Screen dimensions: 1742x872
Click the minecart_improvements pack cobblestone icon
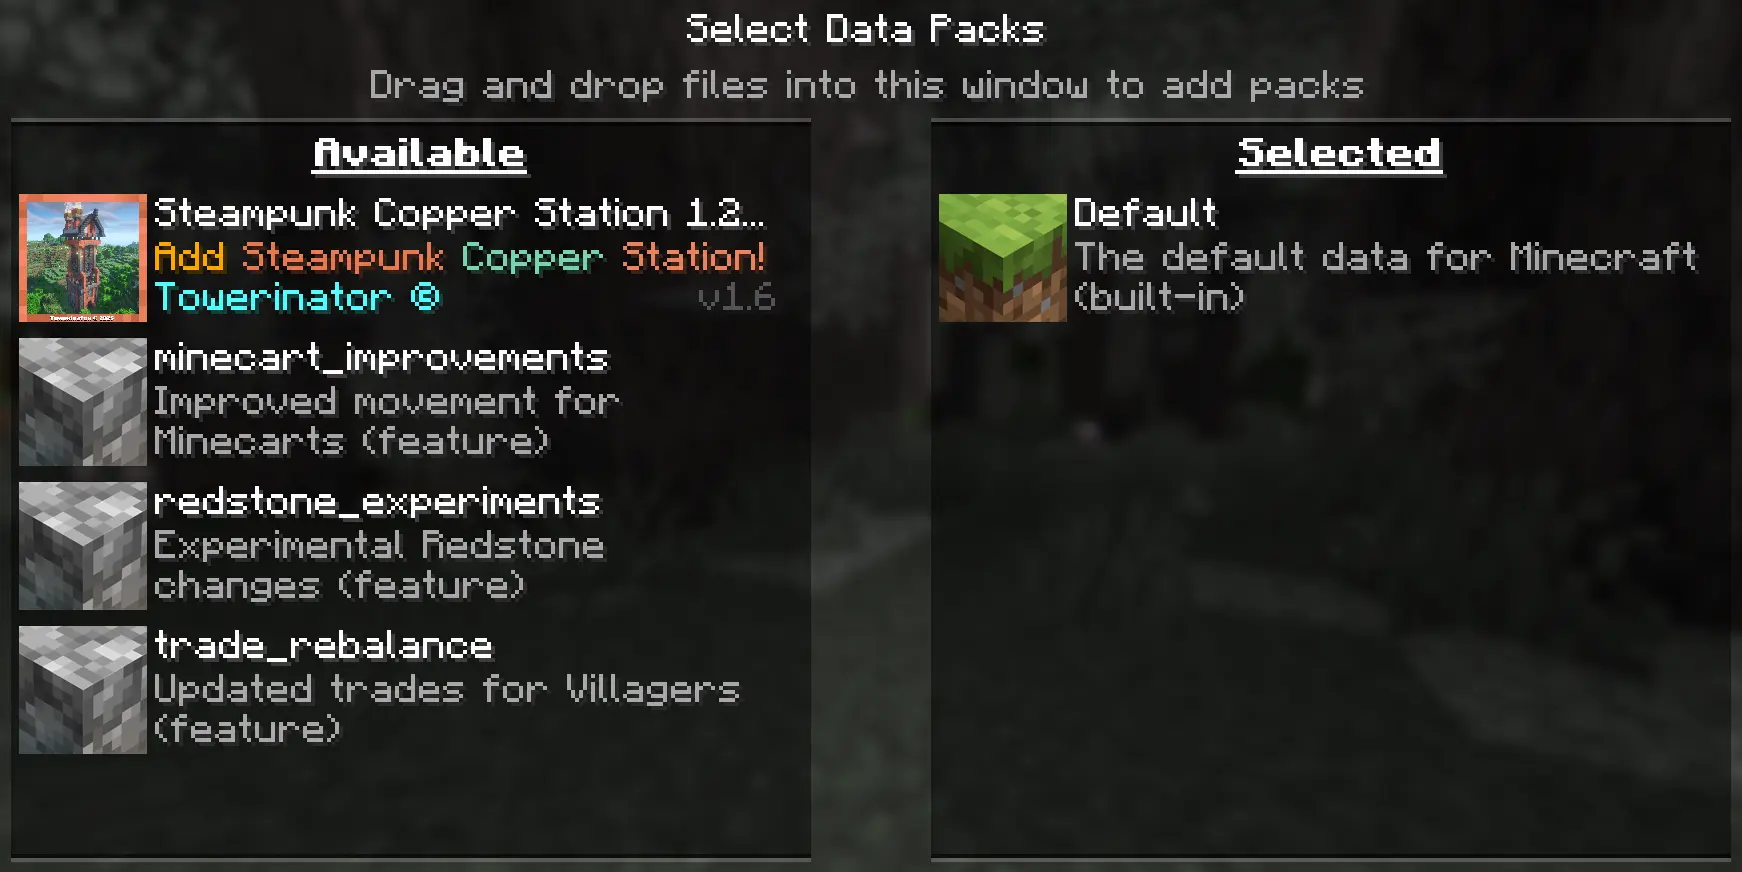coord(83,402)
